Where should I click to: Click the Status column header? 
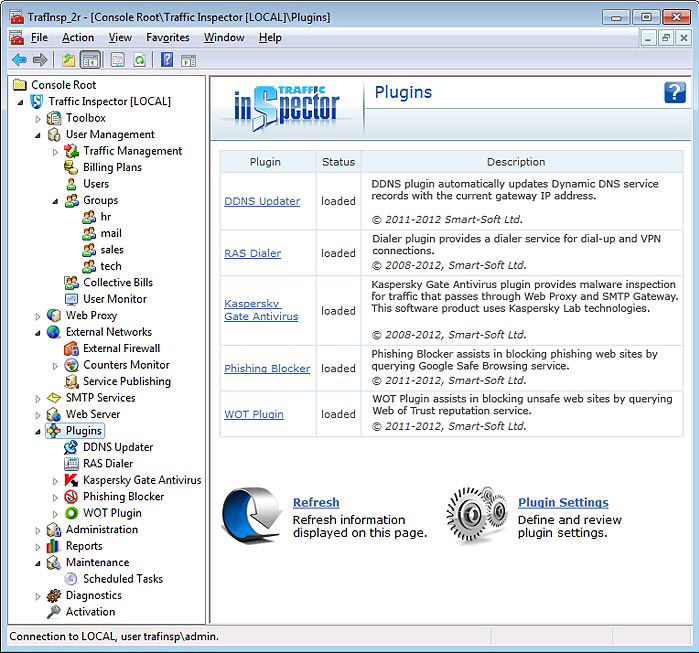click(x=338, y=162)
